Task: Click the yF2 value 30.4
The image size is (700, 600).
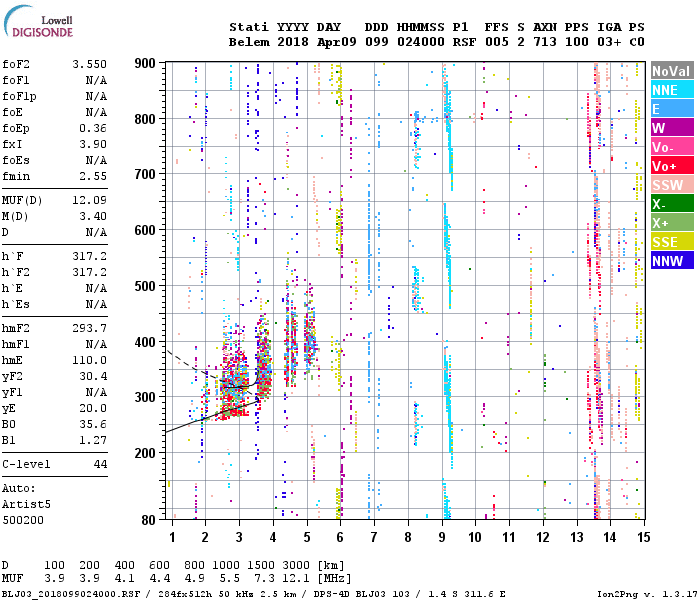Action: click(x=93, y=376)
